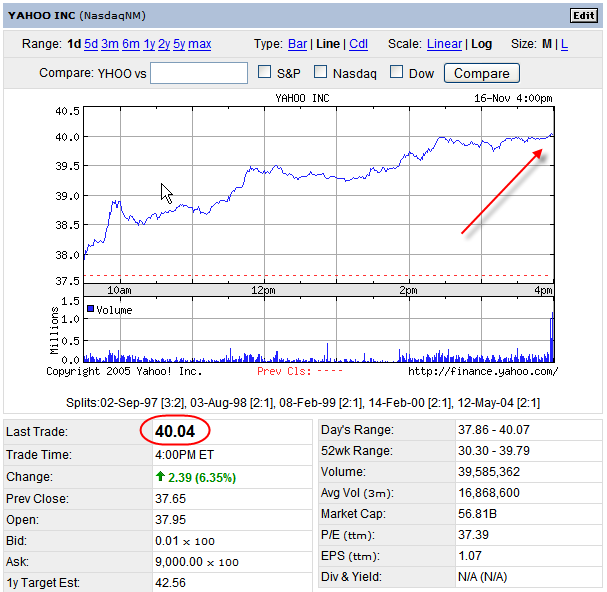Click the Splits history text line
This screenshot has width=607, height=592.
[303, 403]
